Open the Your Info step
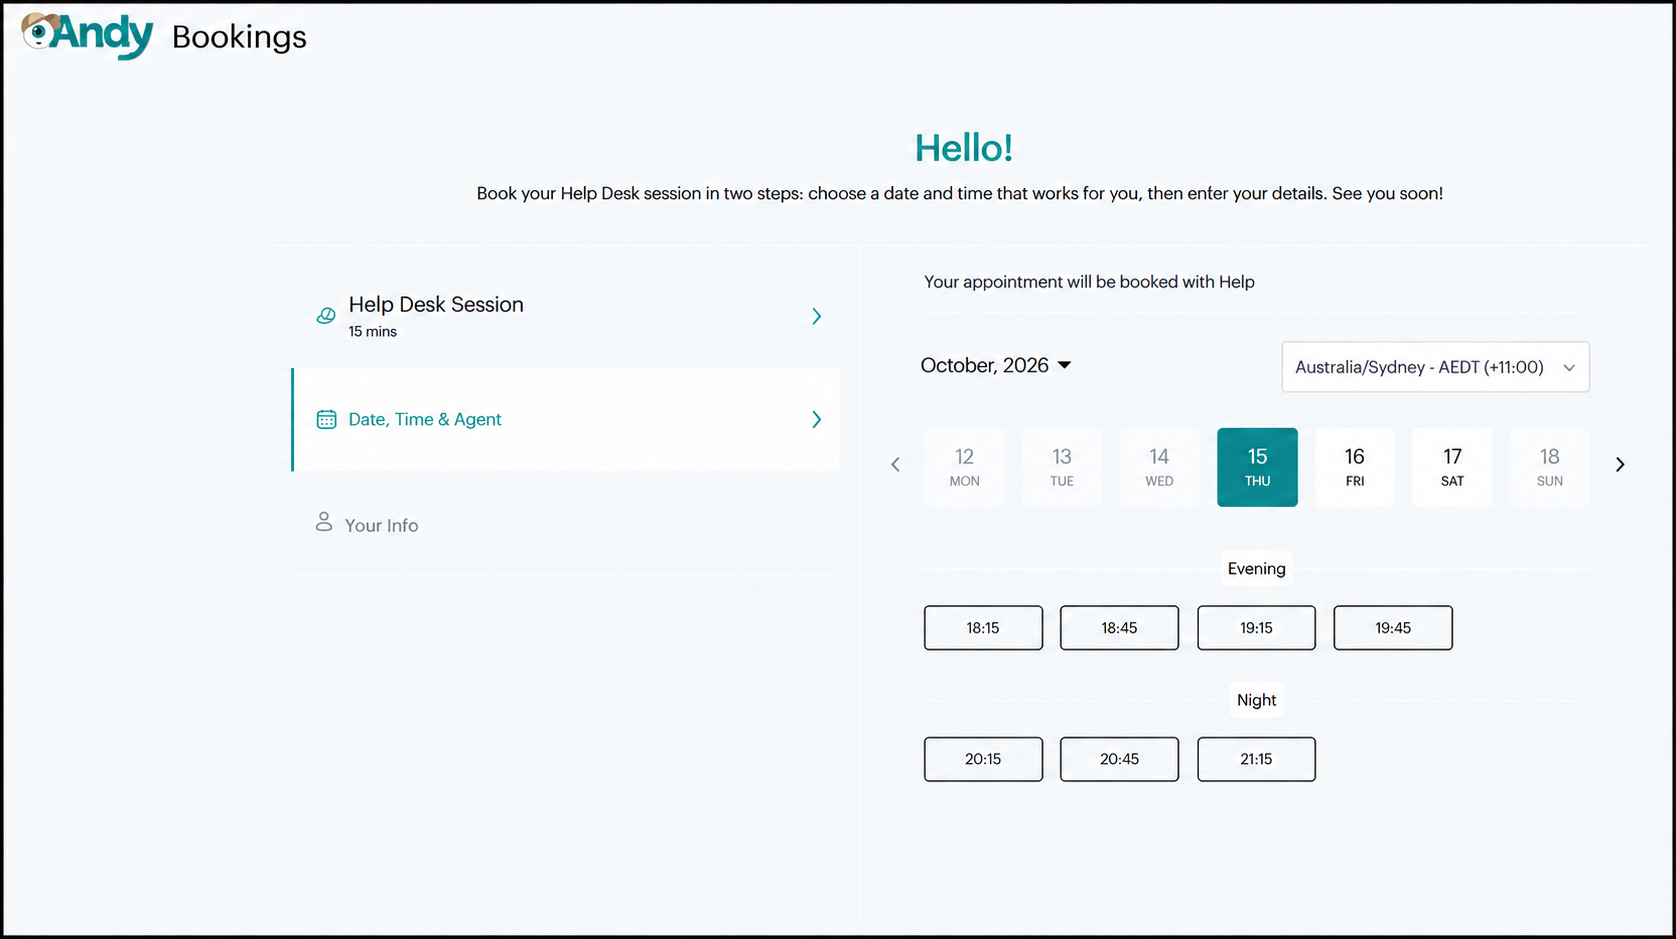1676x939 pixels. [566, 523]
